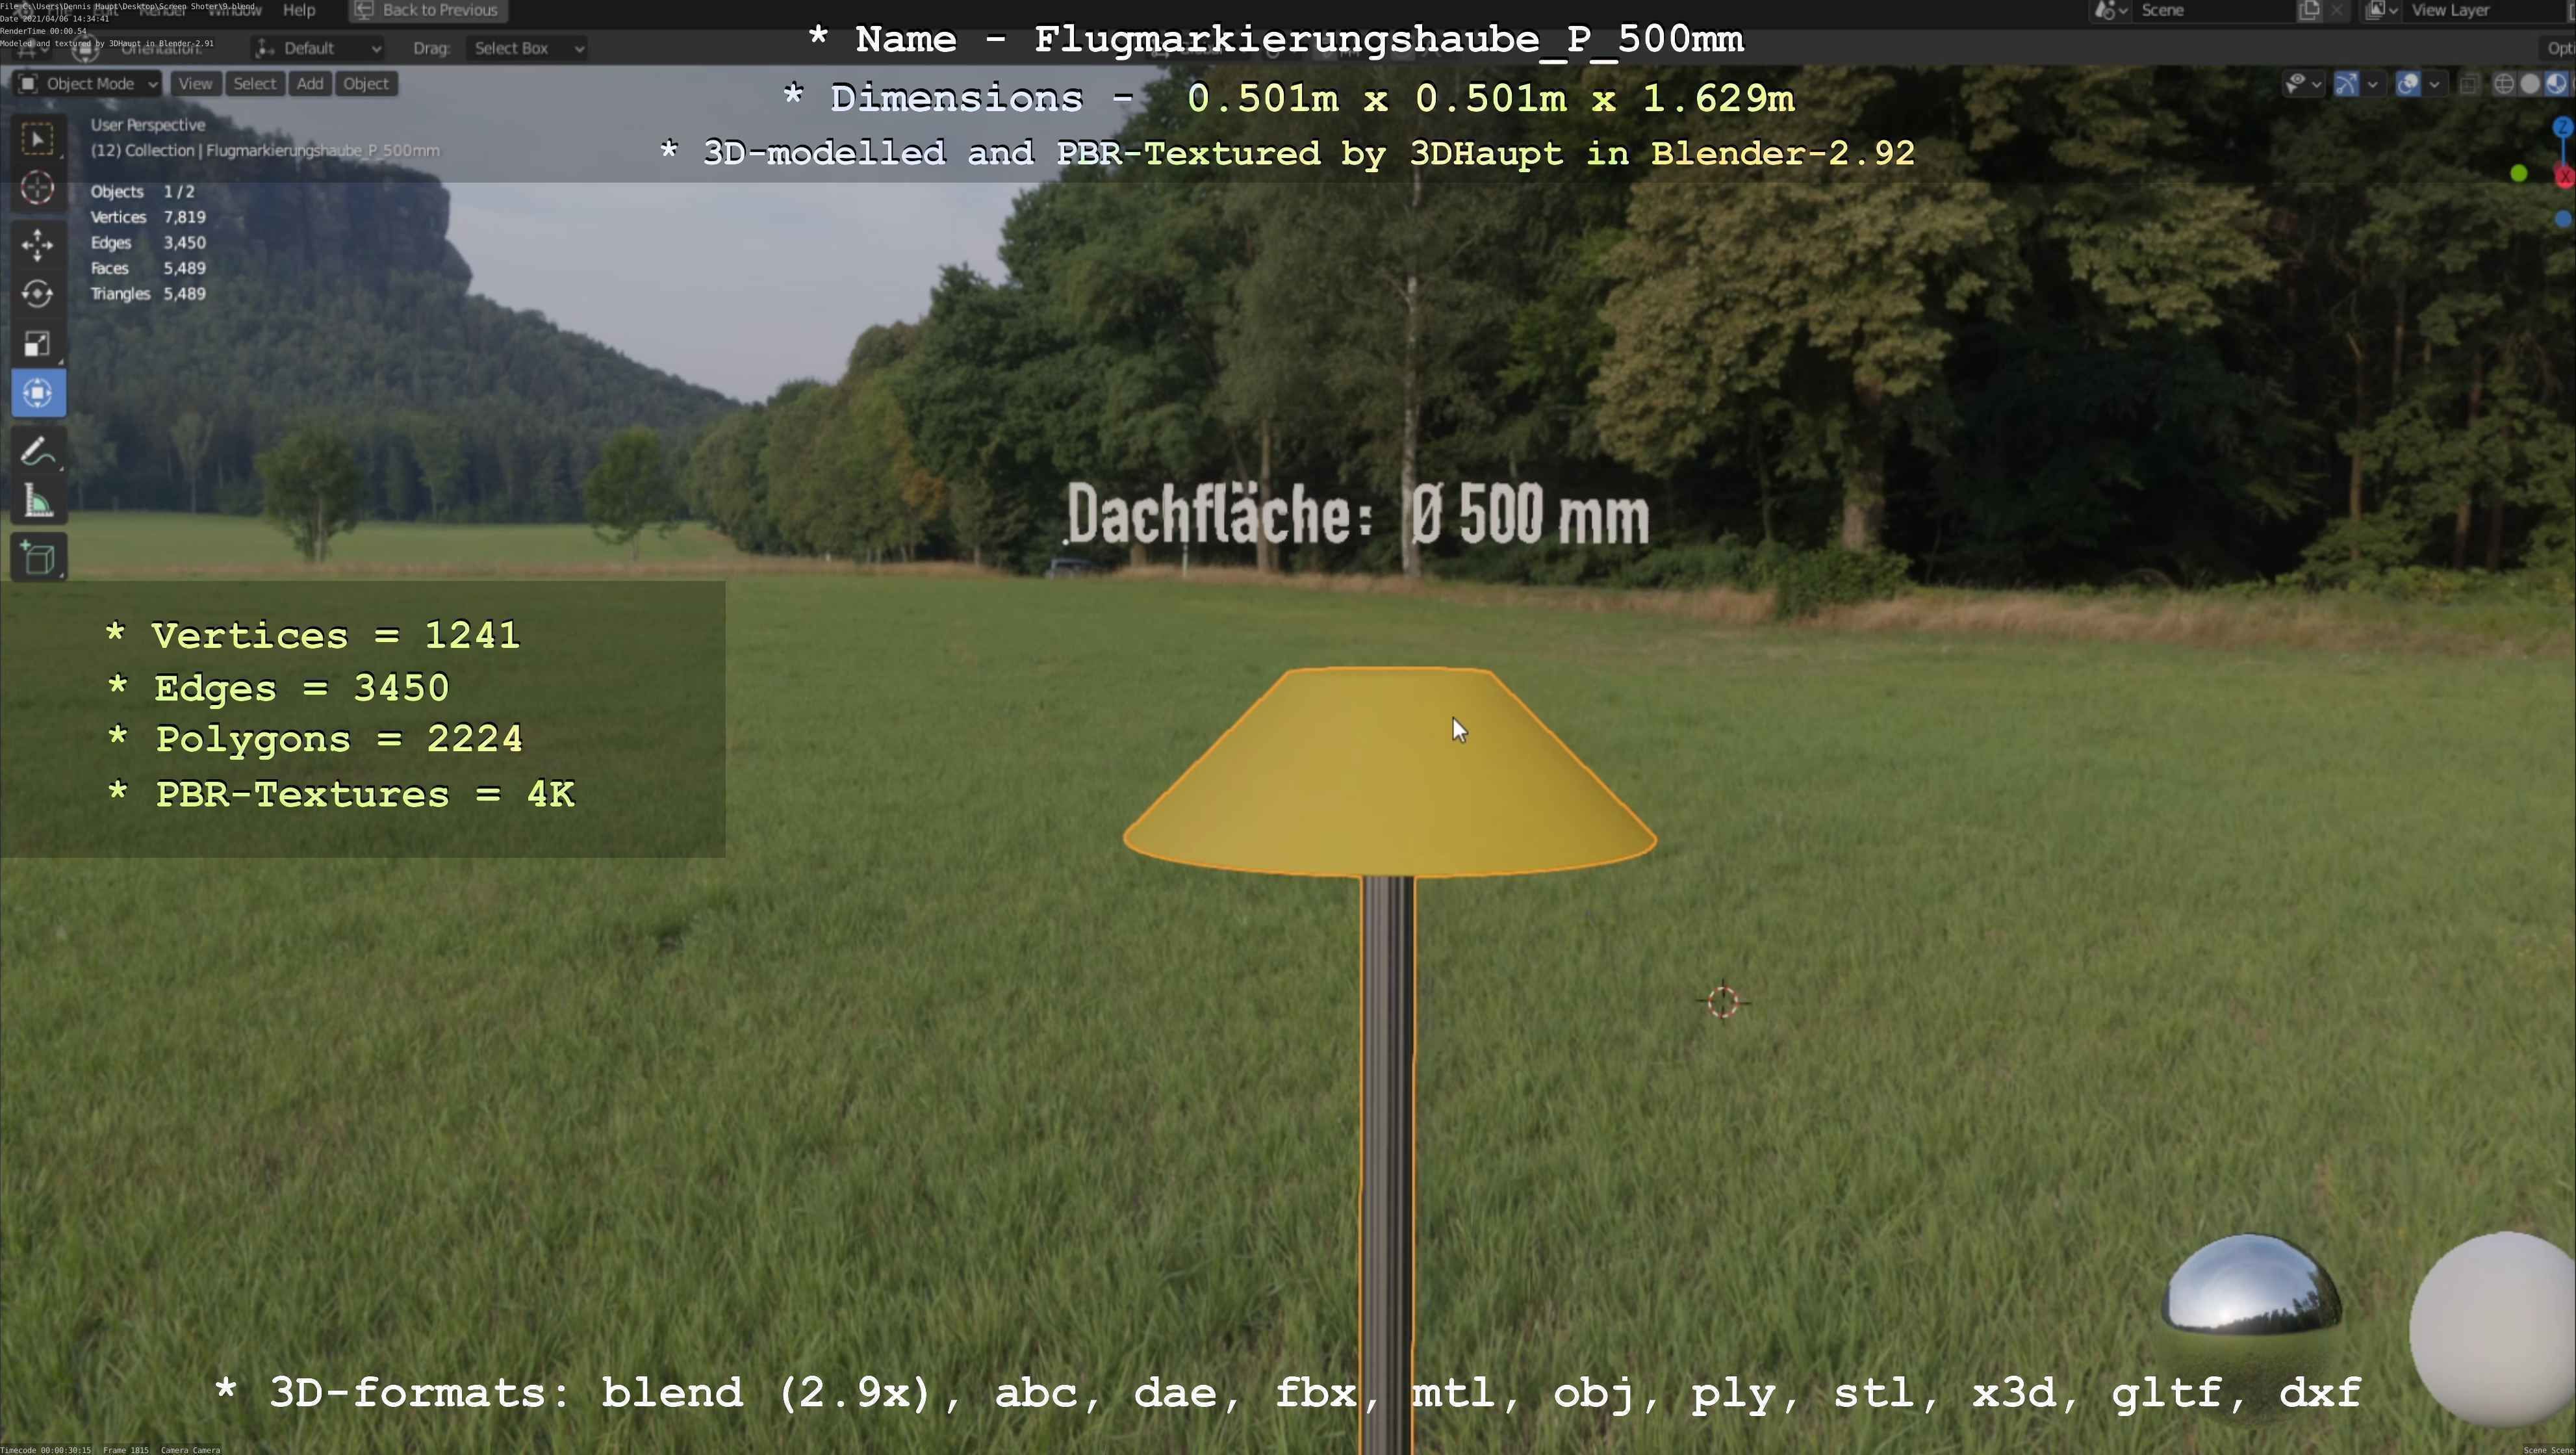Open the gizmo options dropdown arrow
This screenshot has height=1455, width=2576.
click(2372, 84)
